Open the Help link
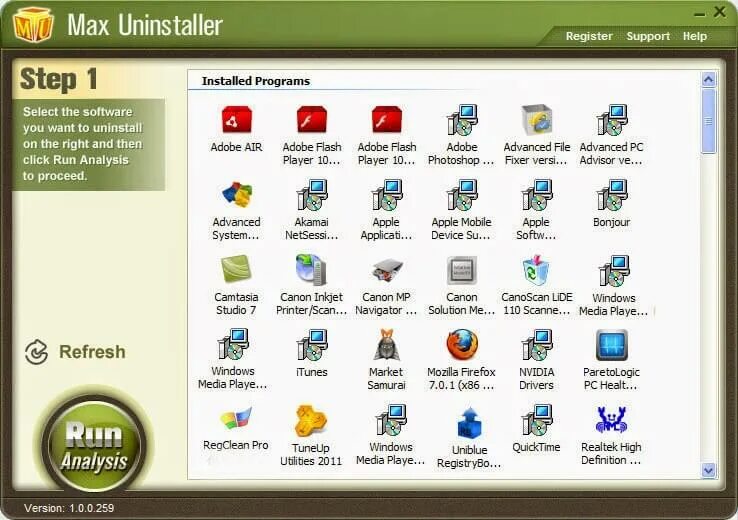Viewport: 738px width, 520px height. point(695,36)
